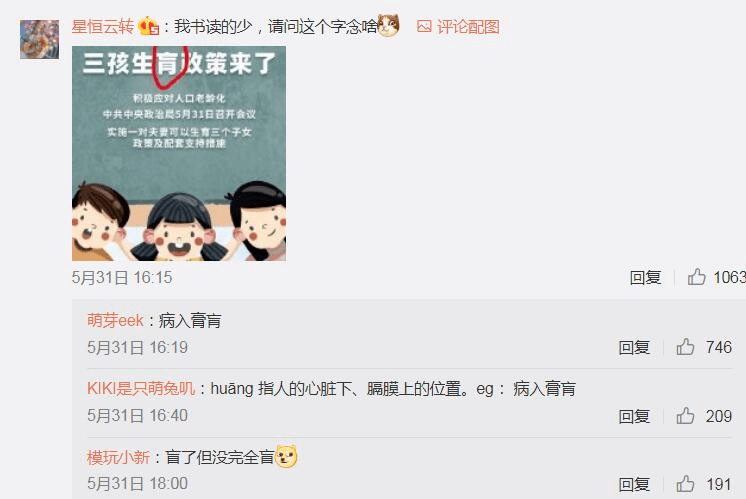
Task: Reply to the huāng explanation comment
Action: click(x=634, y=417)
